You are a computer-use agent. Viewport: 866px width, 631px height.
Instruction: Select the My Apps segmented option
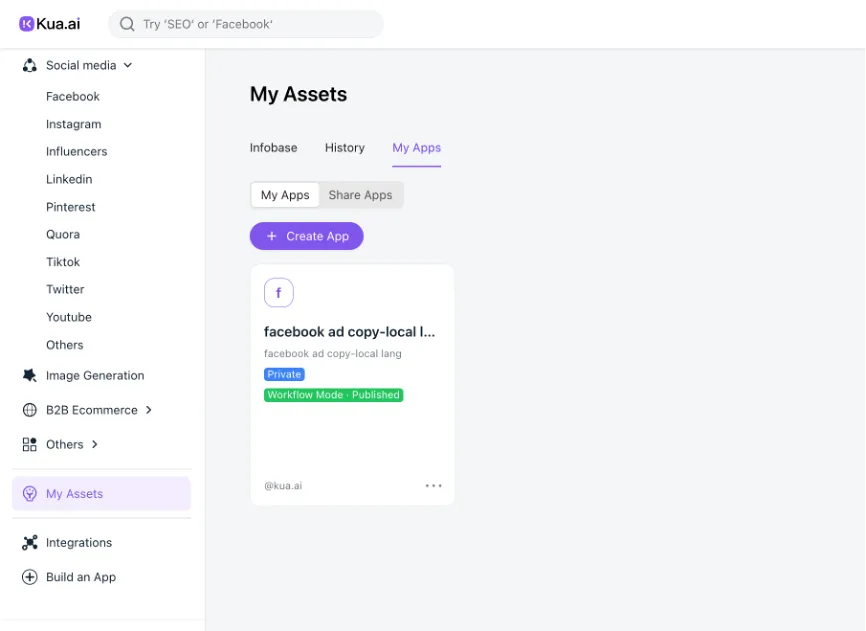point(285,195)
